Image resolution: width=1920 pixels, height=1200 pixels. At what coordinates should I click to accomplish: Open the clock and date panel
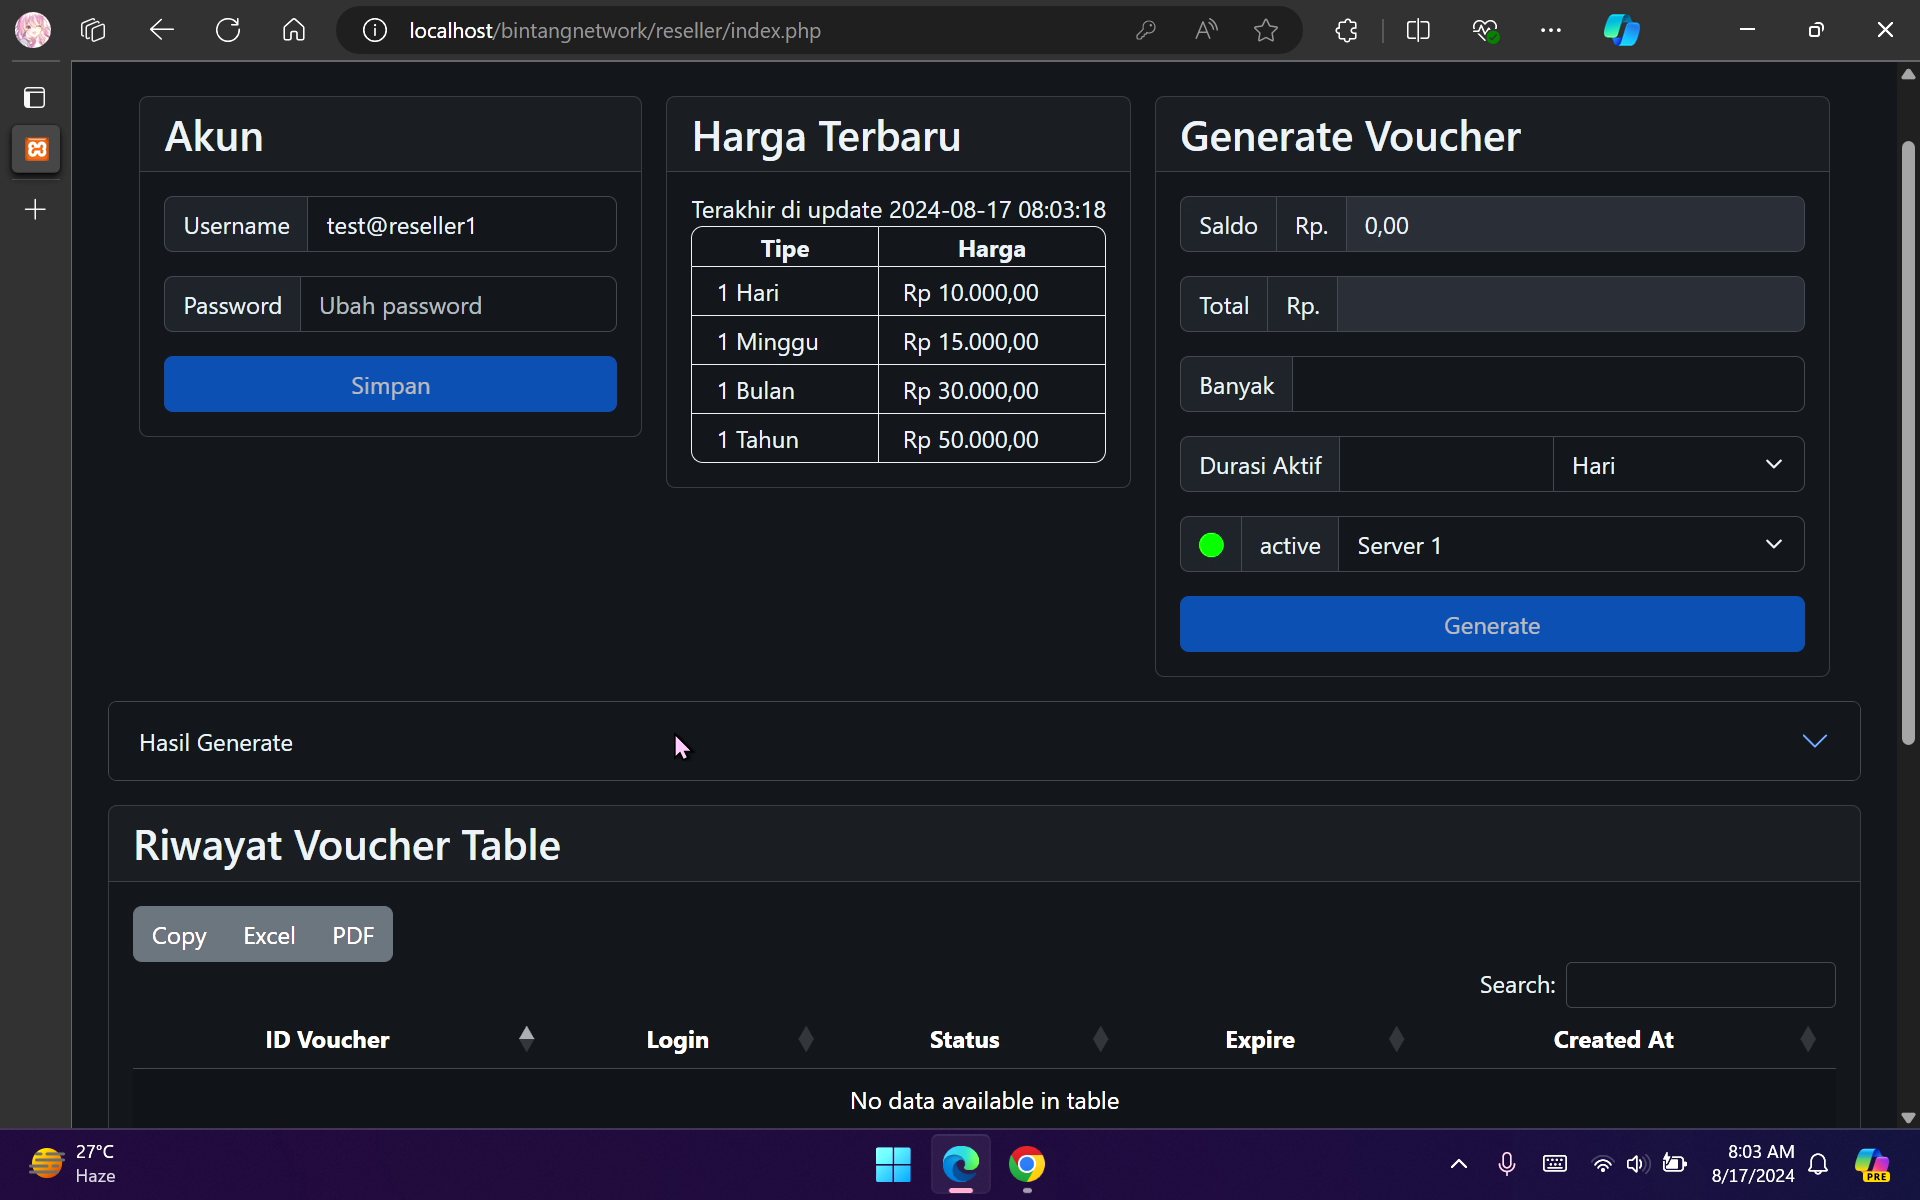1752,1164
